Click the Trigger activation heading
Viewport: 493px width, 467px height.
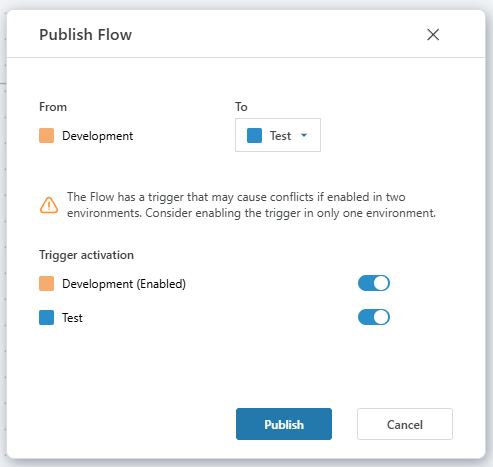coord(86,255)
